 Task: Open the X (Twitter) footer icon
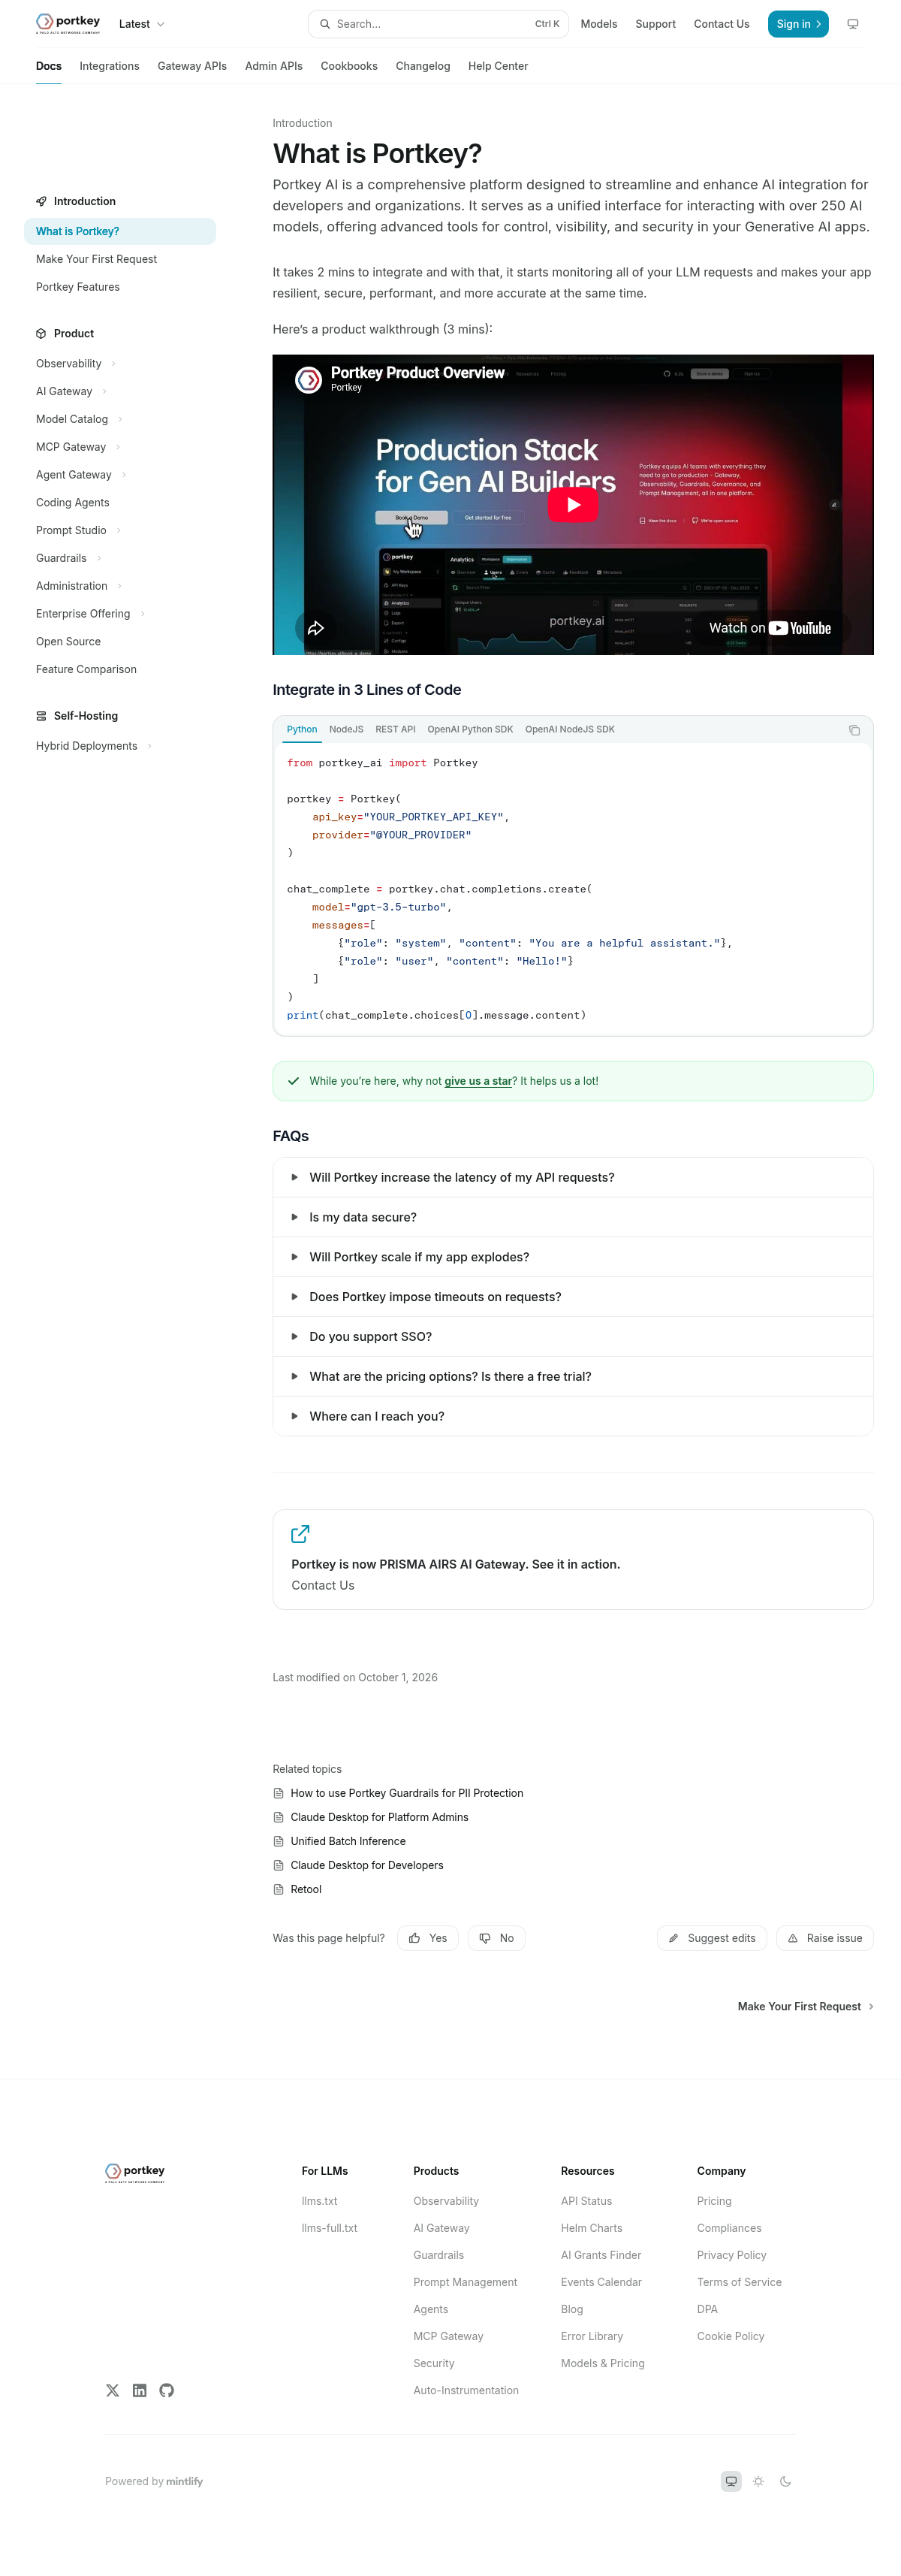click(112, 2390)
